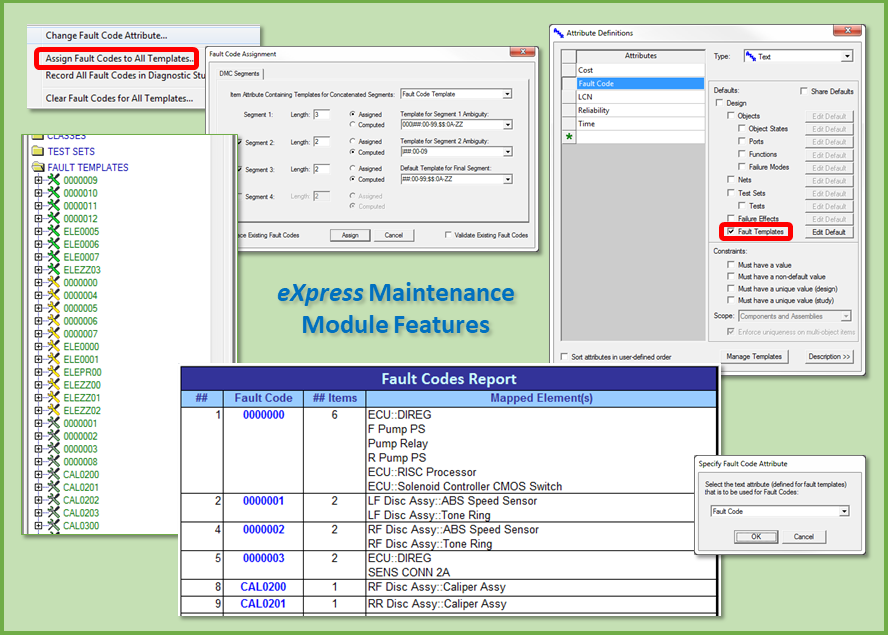Click the Manage Templates button
The height and width of the screenshot is (635, 888).
[x=754, y=357]
